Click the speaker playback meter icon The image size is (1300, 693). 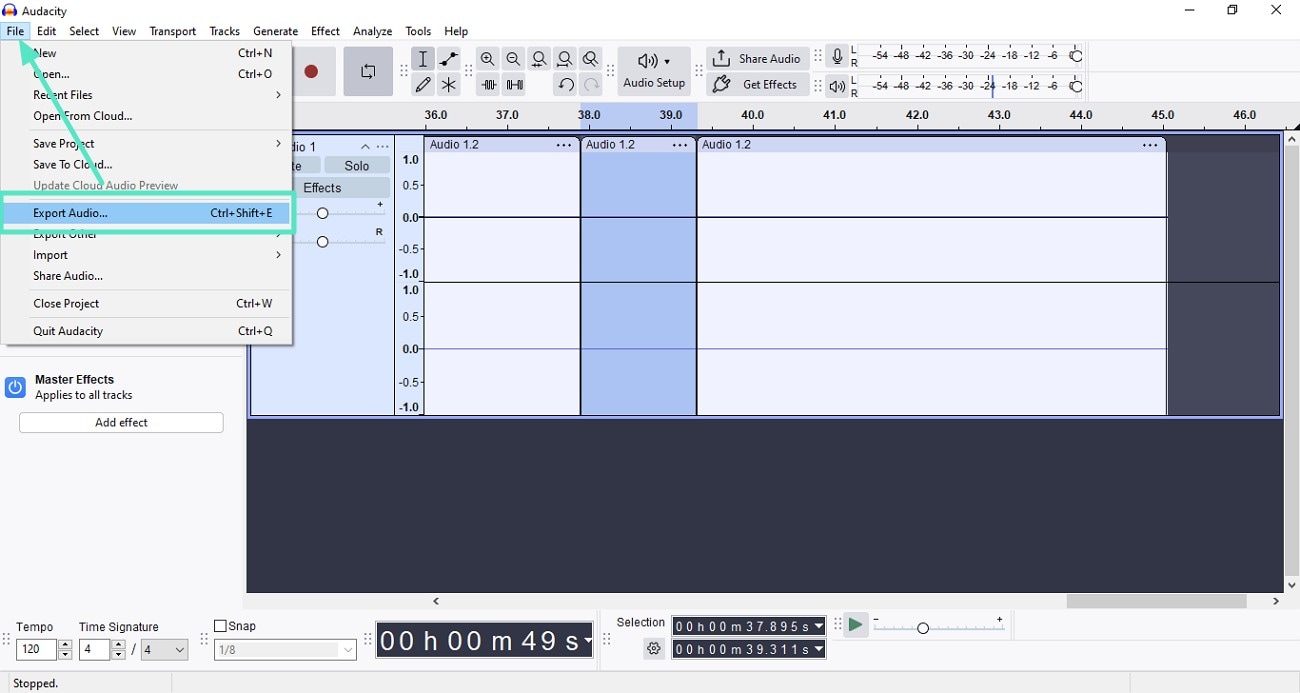[837, 87]
